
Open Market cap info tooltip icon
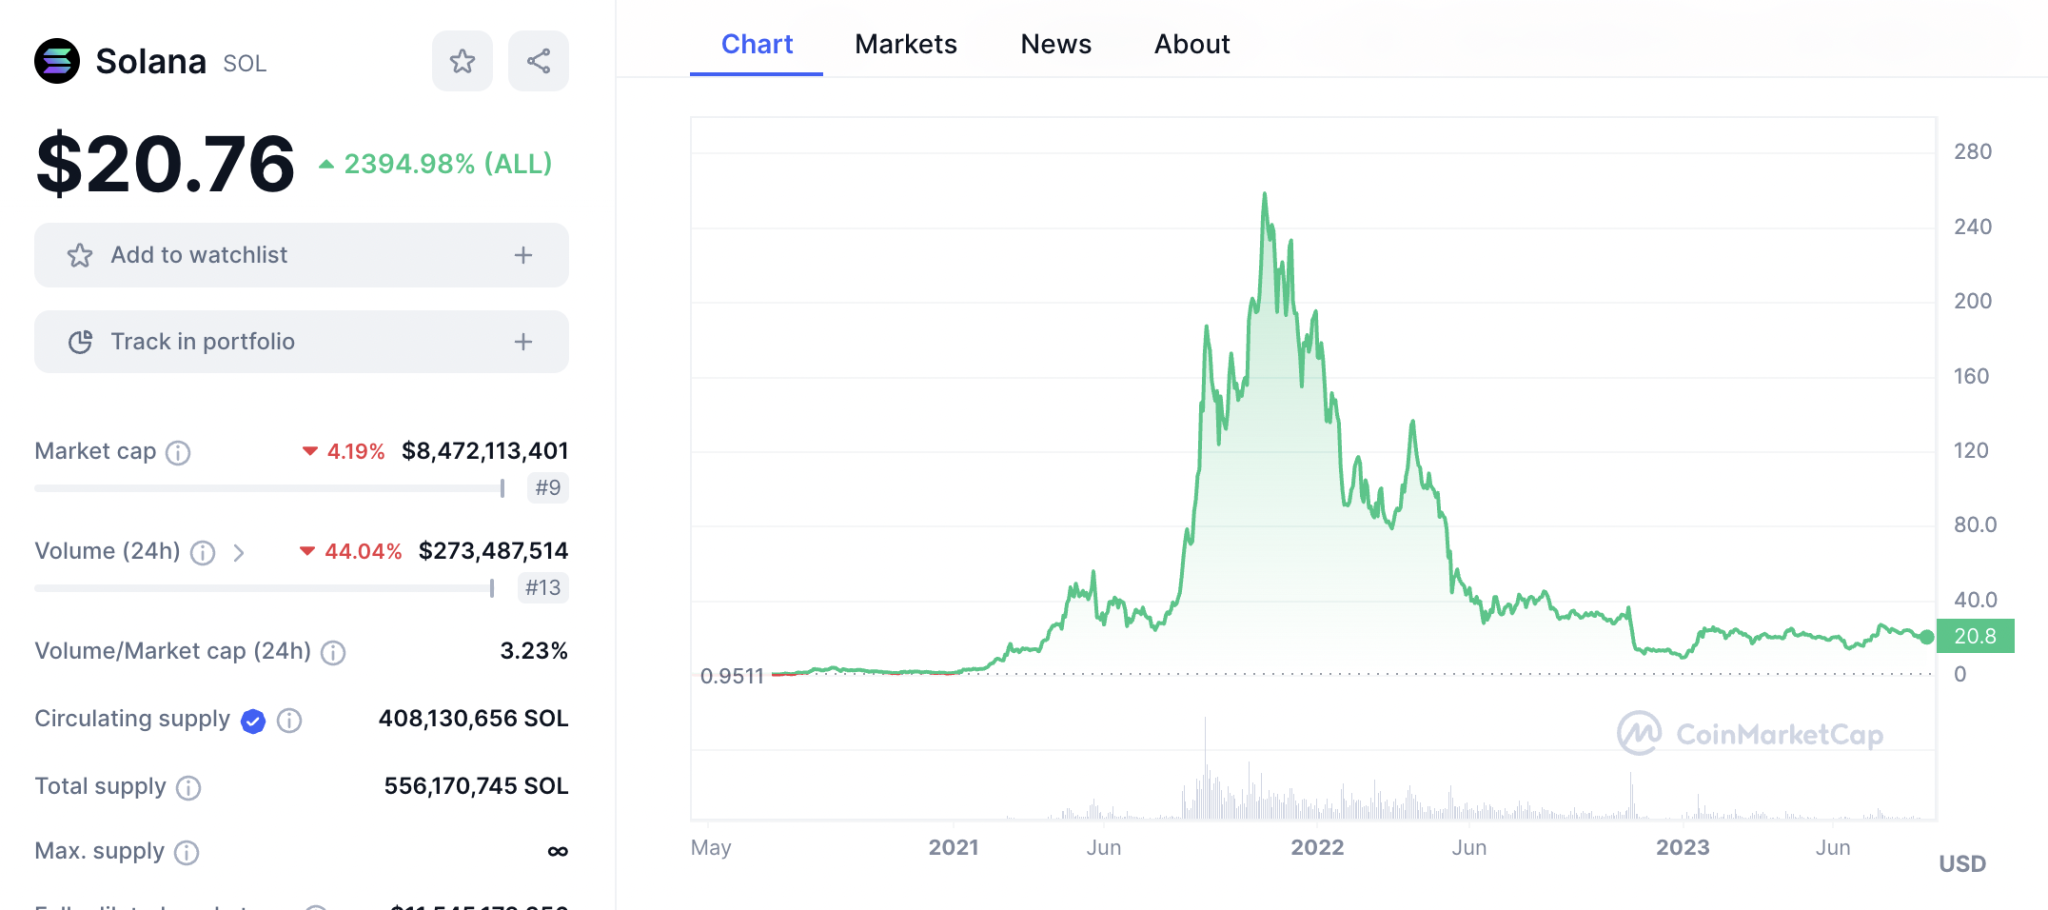pyautogui.click(x=178, y=453)
